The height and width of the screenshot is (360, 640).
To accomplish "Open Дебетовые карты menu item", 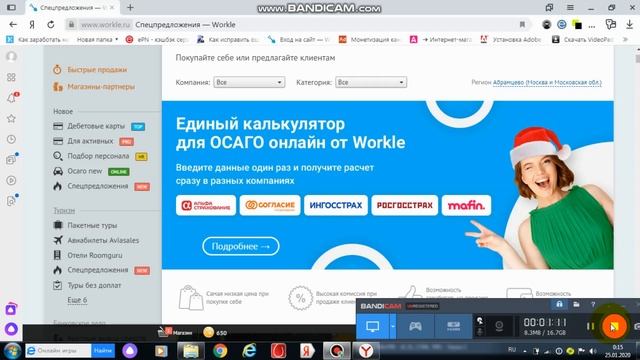I will pos(96,126).
